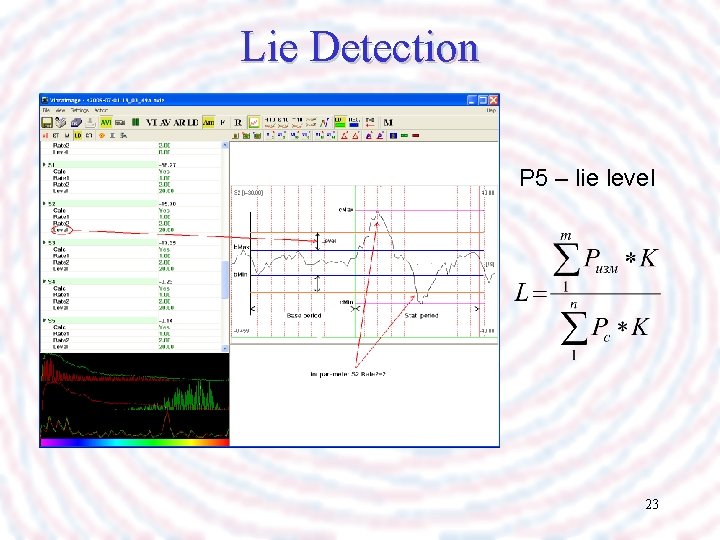Click the Yes value of S2 Calc

tap(164, 210)
